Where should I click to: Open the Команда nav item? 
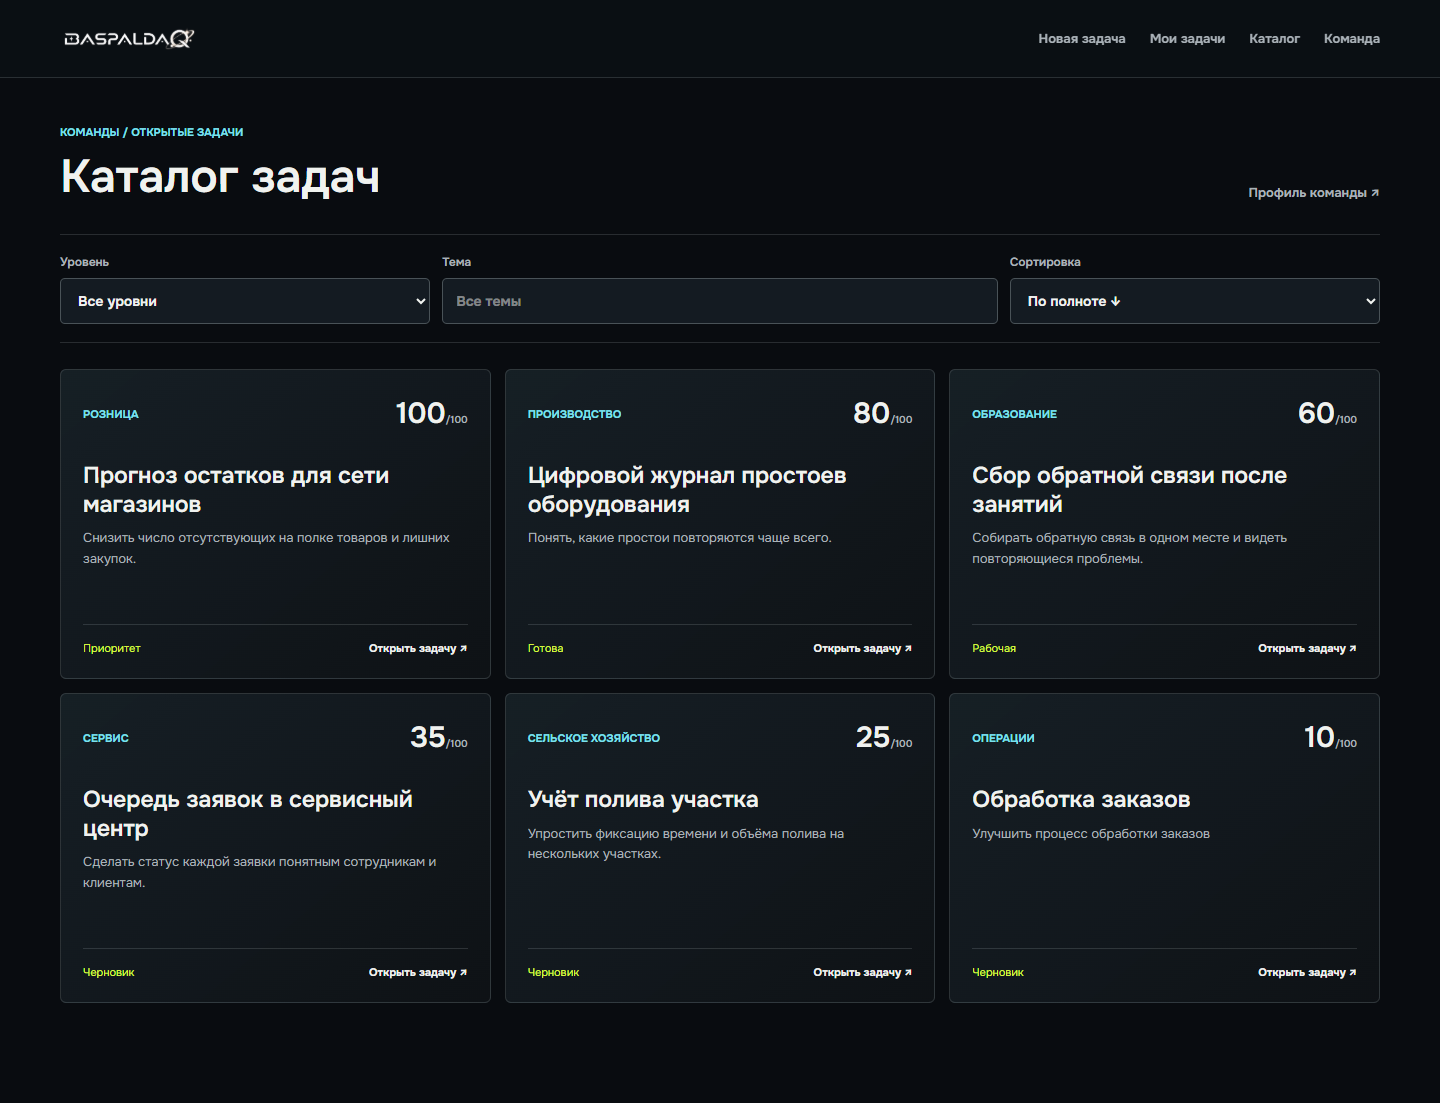coord(1352,39)
